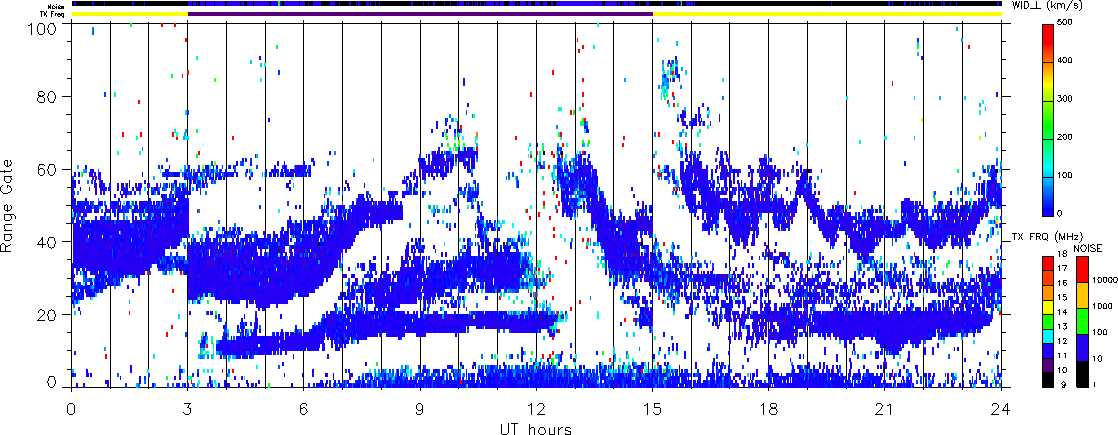Click the 13 label on TX FRQ legend
The image size is (1118, 435).
1061,327
